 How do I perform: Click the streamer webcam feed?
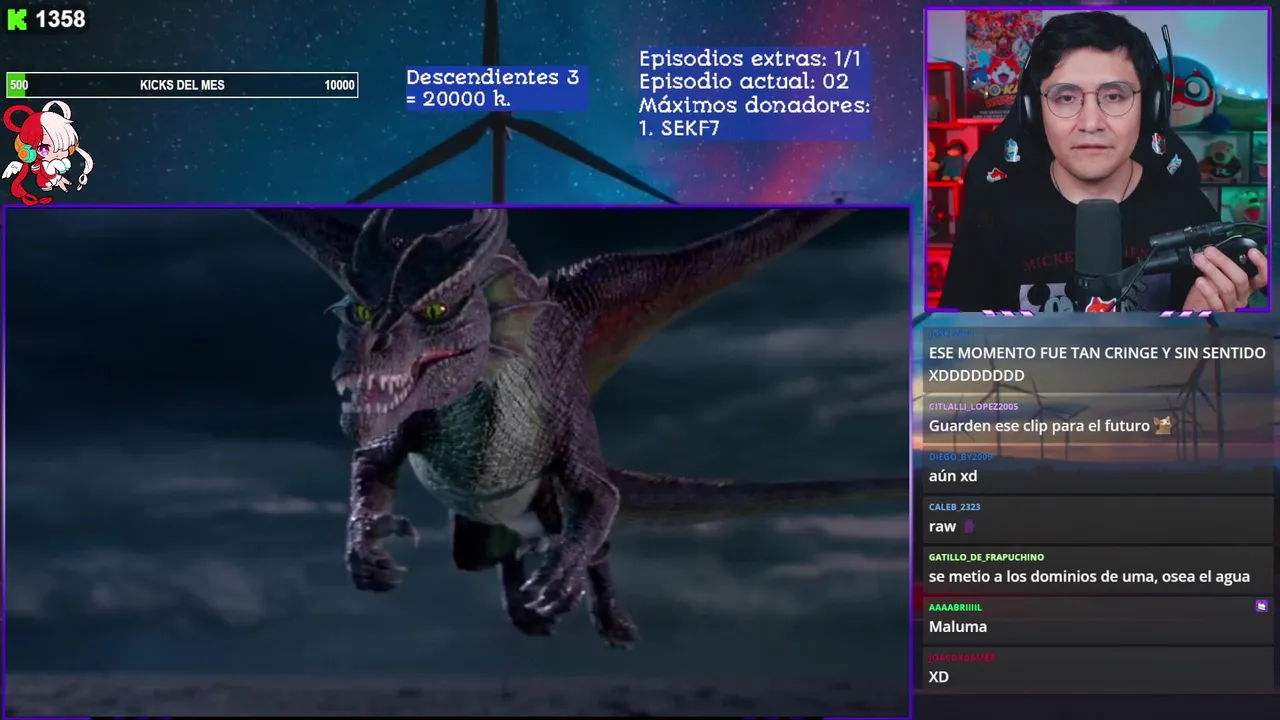1097,160
